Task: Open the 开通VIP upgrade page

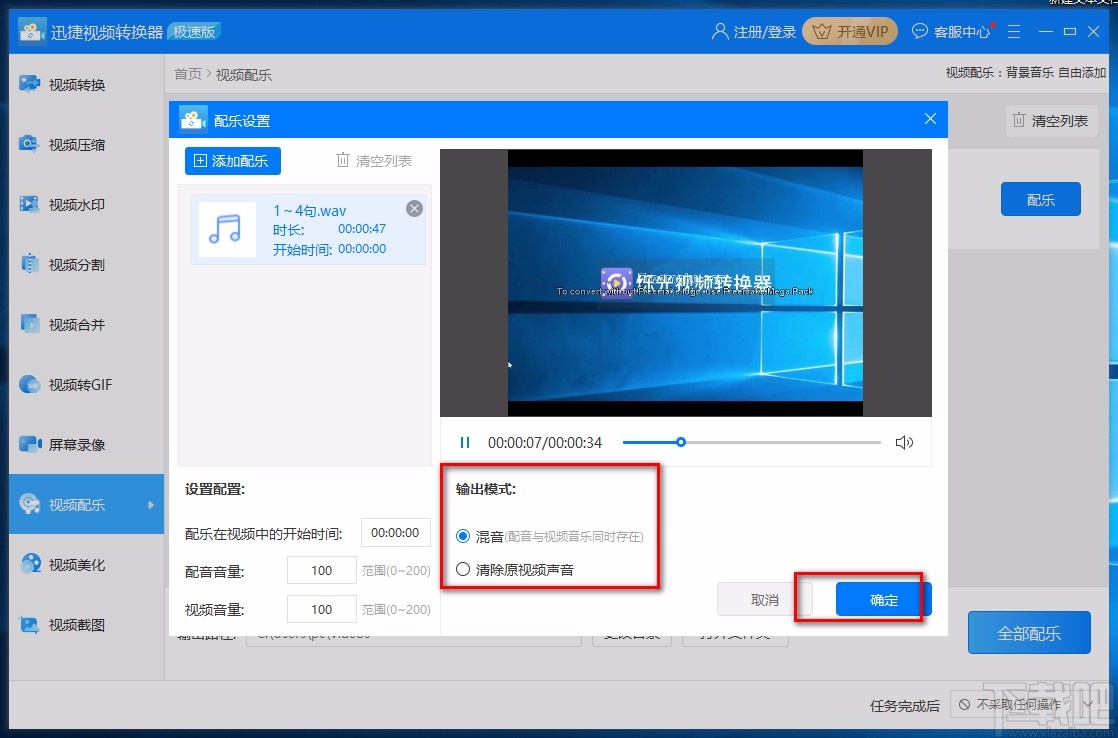Action: click(x=849, y=31)
